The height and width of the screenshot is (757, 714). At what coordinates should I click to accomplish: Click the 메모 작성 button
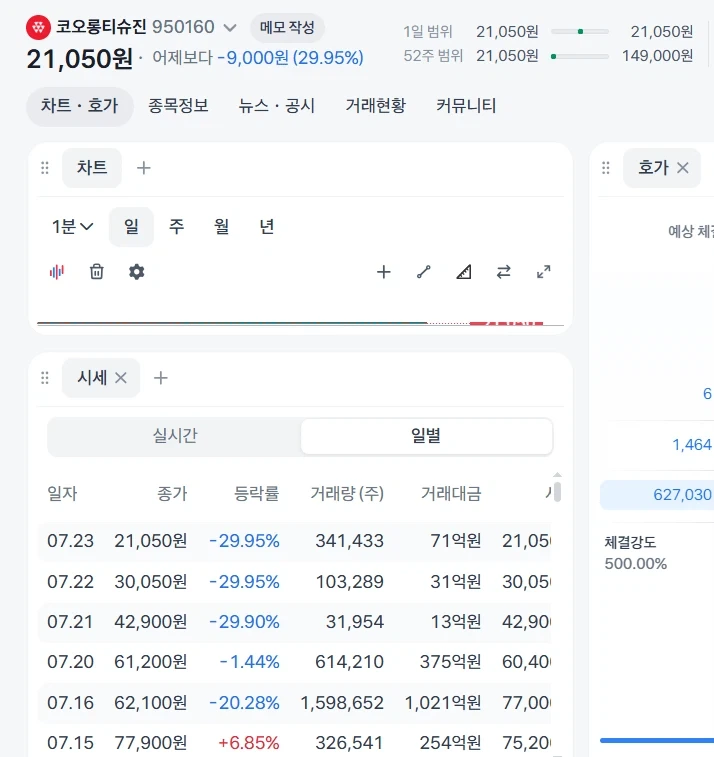click(x=287, y=28)
